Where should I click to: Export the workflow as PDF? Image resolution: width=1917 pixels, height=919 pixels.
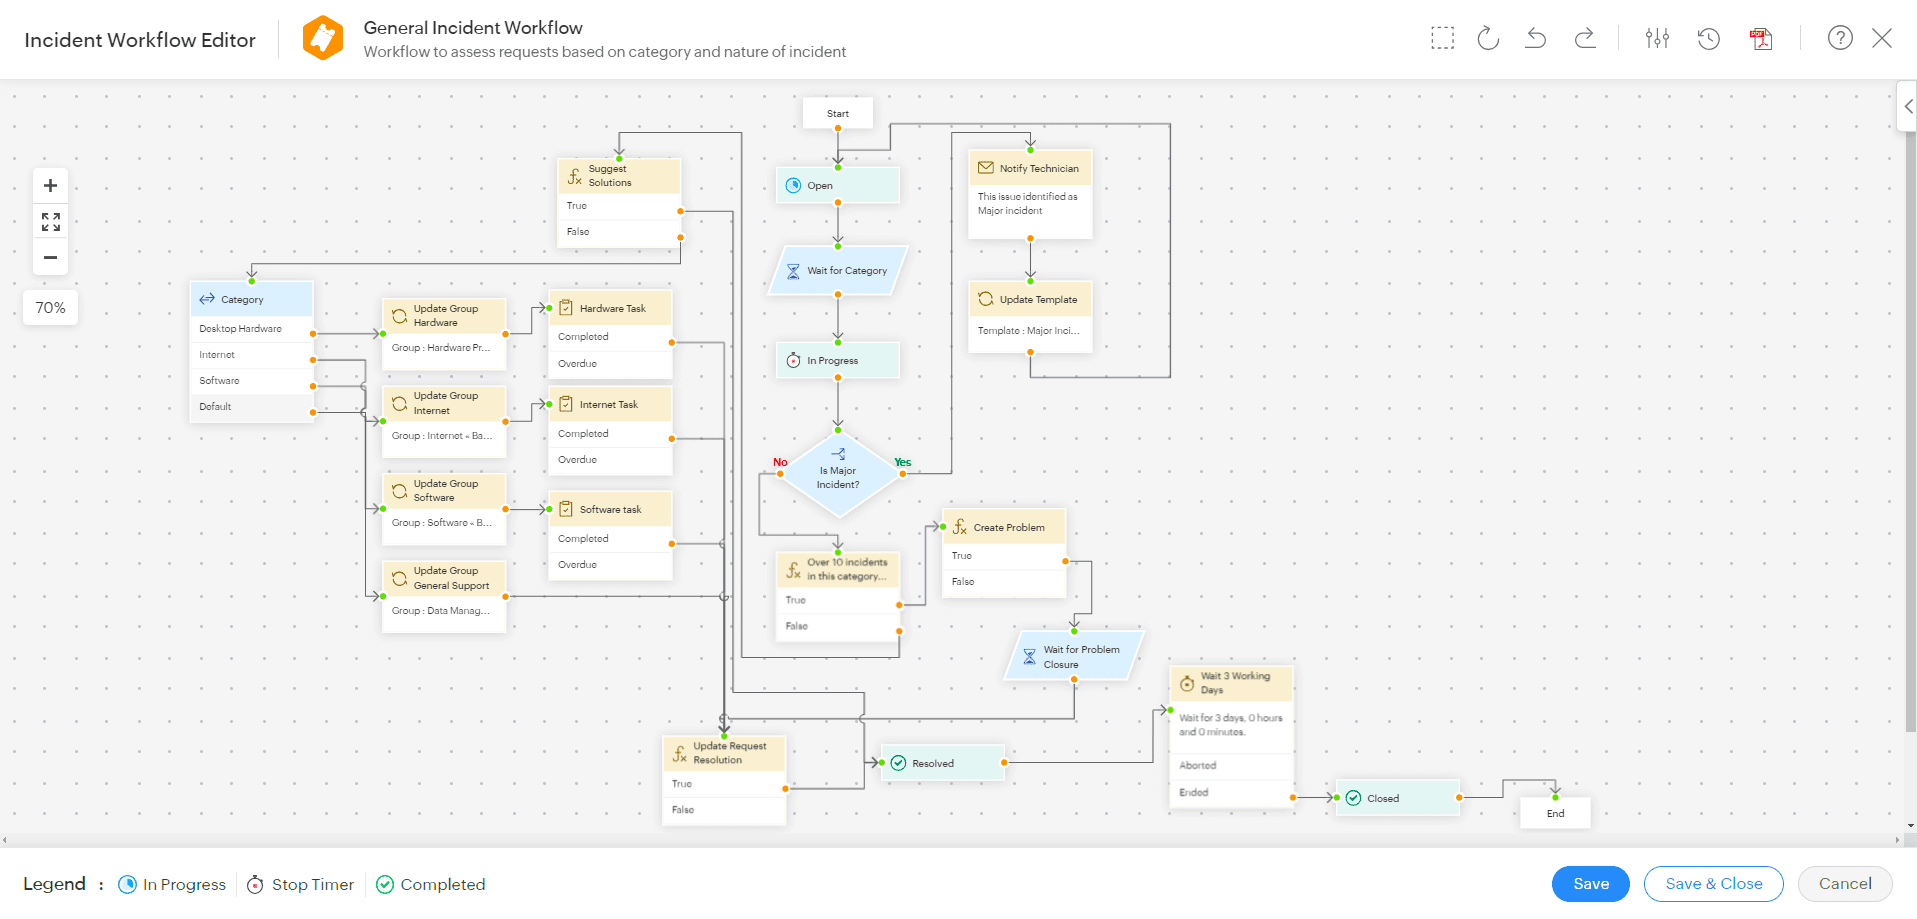1761,38
